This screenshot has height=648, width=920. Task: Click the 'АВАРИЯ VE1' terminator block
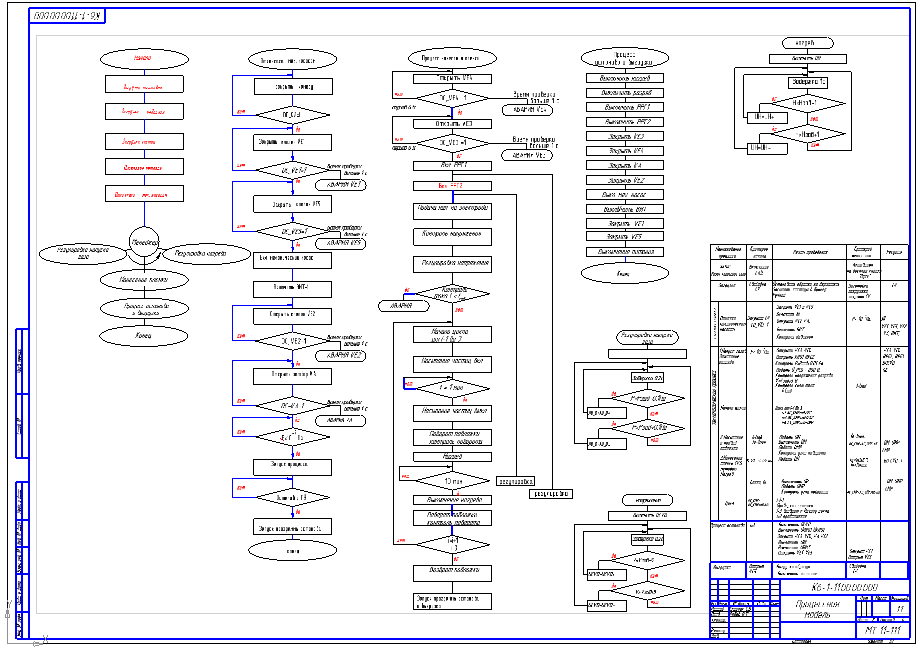340,185
